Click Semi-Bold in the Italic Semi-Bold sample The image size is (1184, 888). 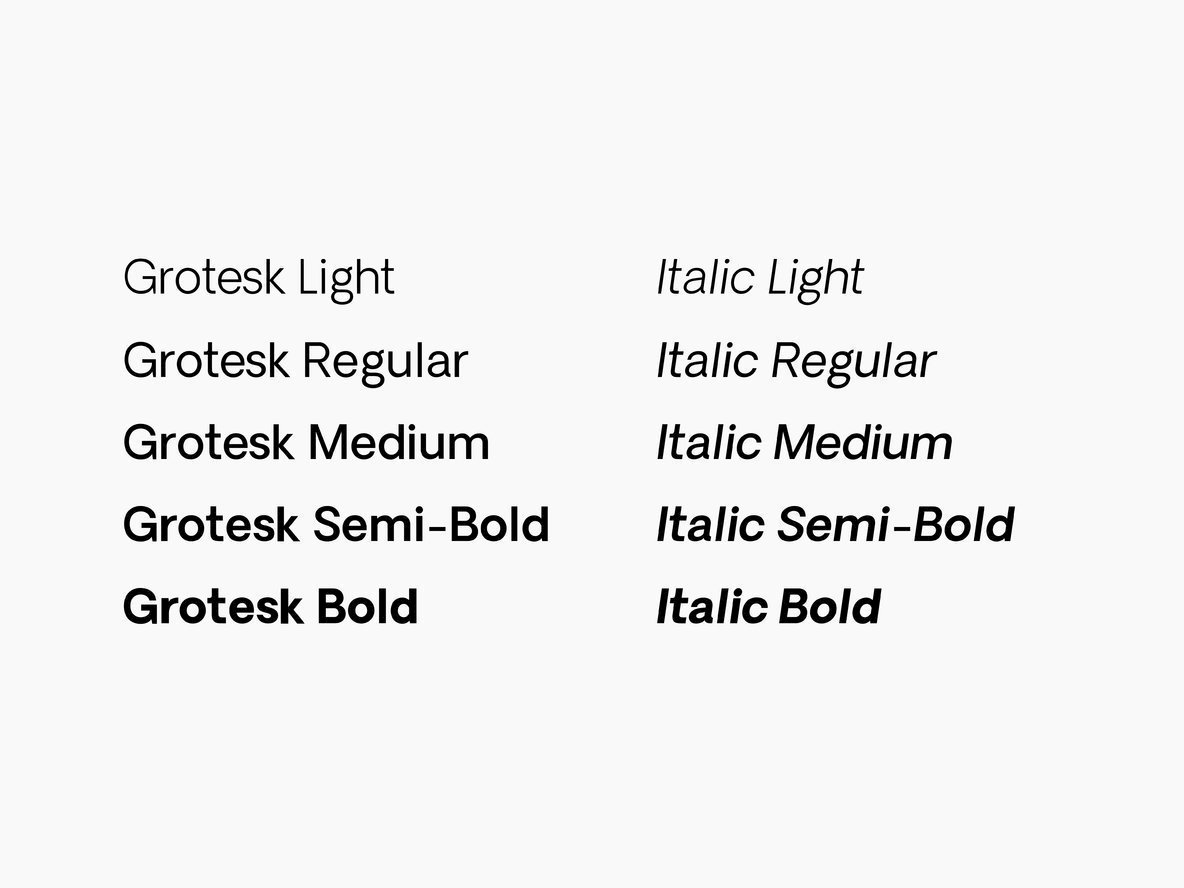(896, 525)
